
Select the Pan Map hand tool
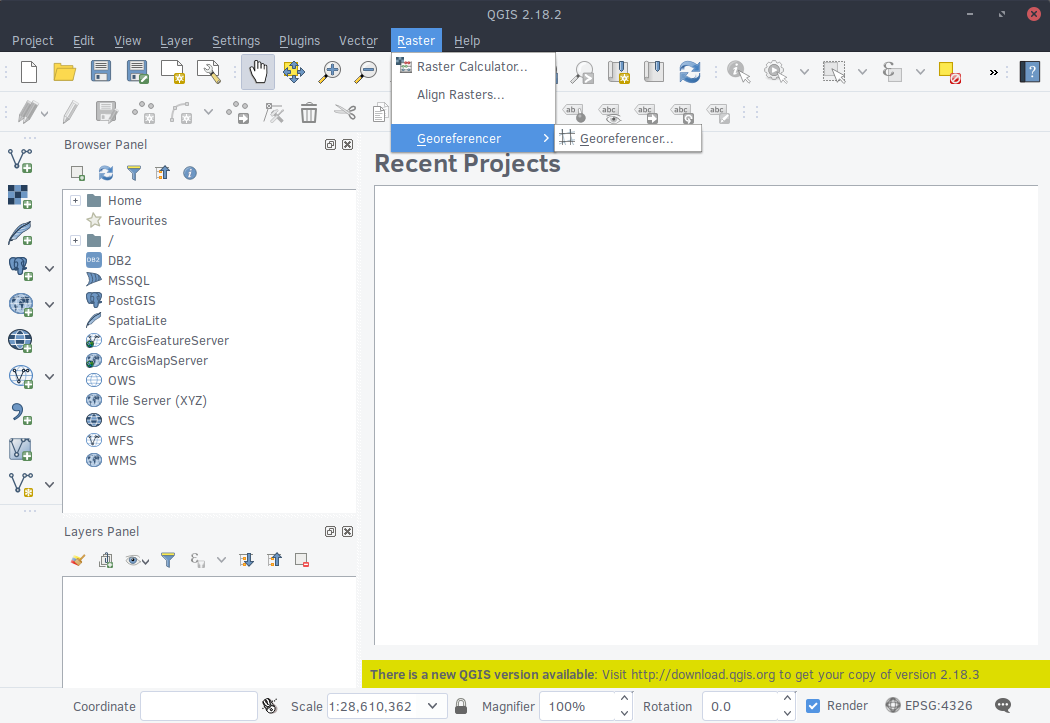(258, 72)
